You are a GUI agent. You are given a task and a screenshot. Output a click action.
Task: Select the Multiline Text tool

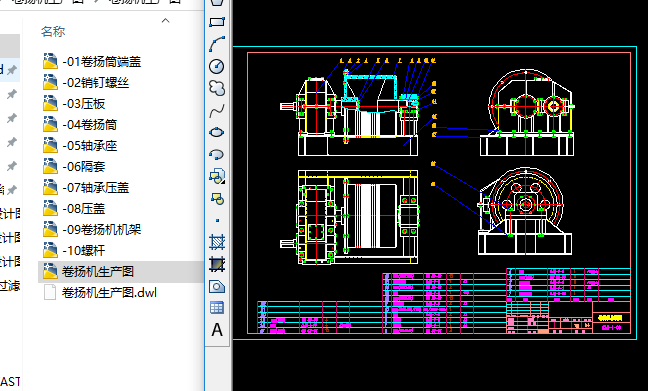217,330
